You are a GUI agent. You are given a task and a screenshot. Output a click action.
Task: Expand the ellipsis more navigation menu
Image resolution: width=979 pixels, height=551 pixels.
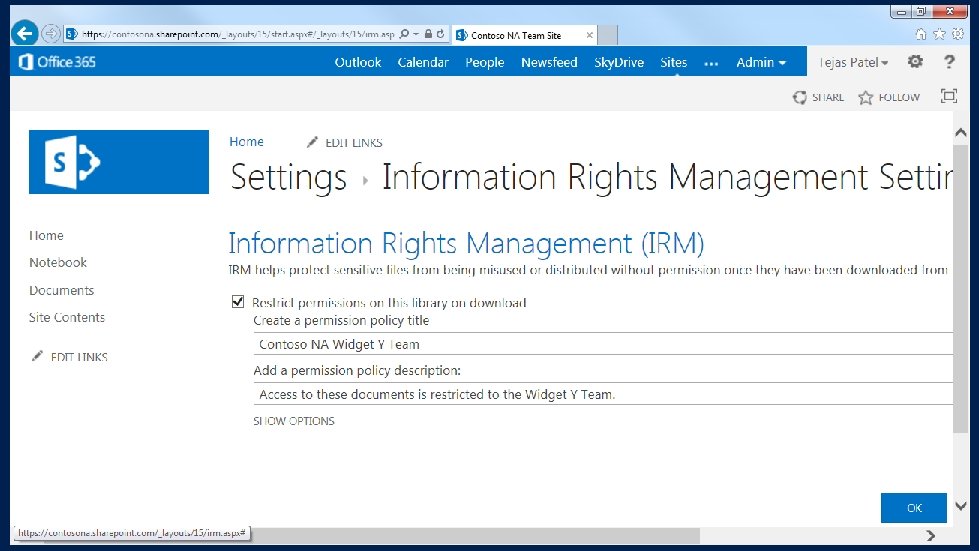coord(711,63)
